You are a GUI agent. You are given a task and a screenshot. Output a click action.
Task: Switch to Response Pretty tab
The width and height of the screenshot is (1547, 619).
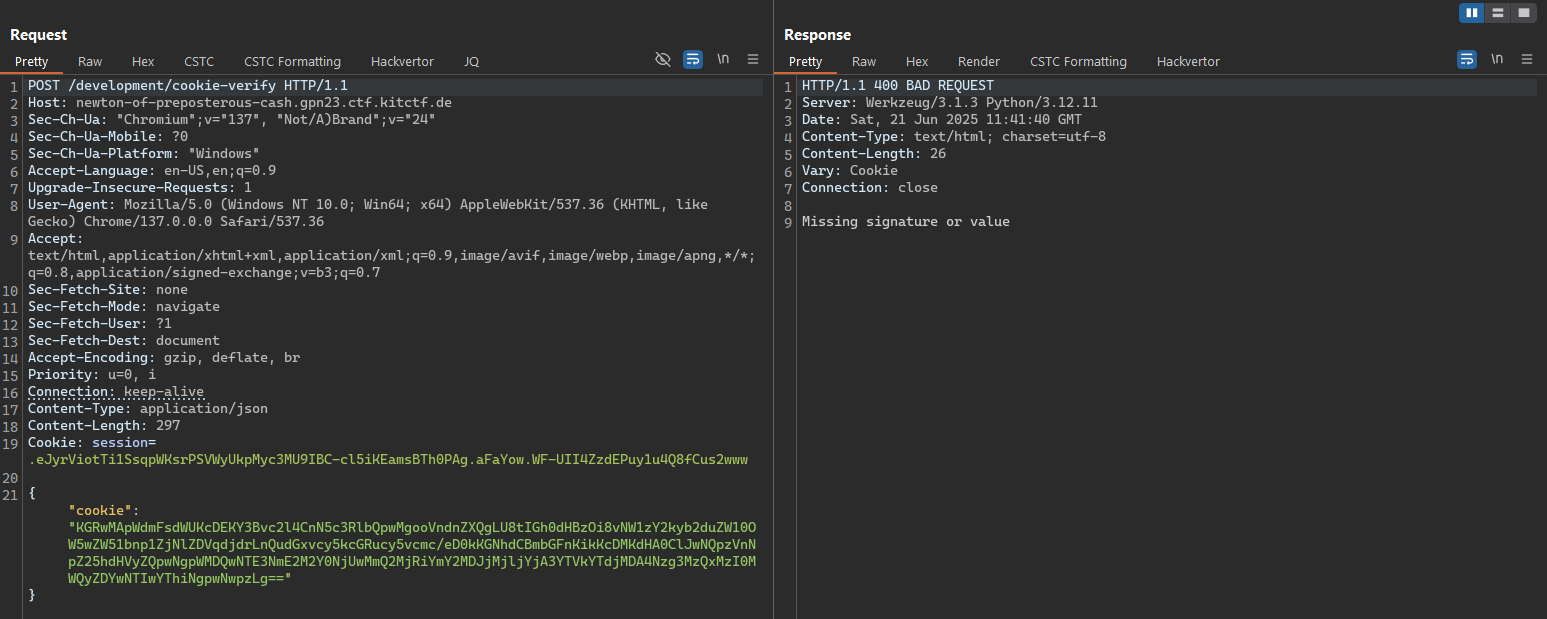tap(805, 62)
